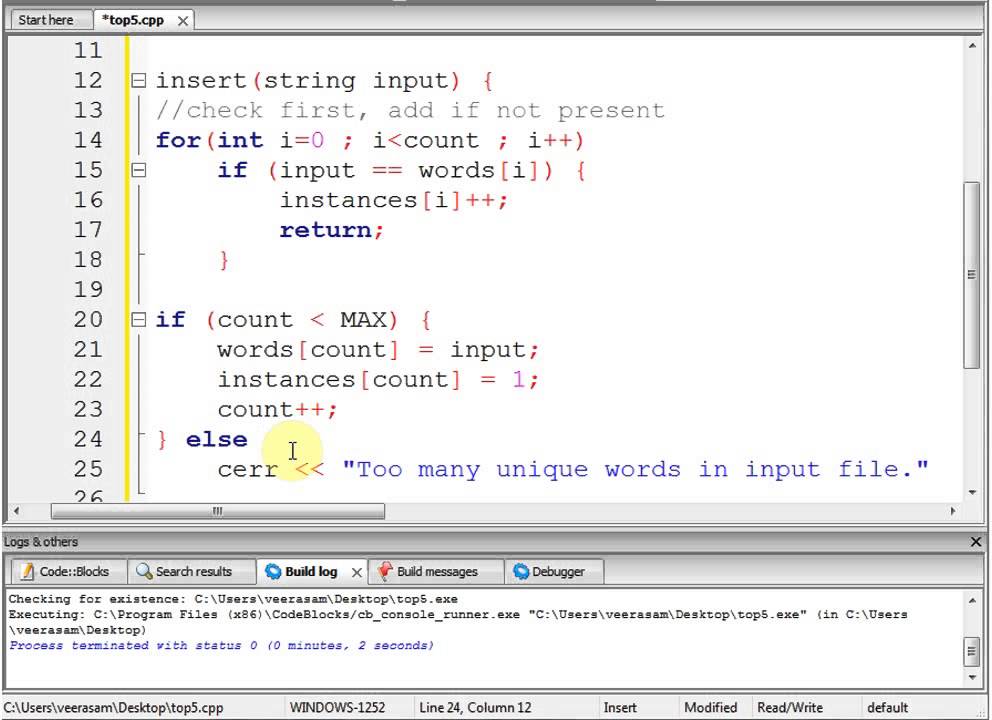The width and height of the screenshot is (992, 720).
Task: Click 'Modified' in the status bar
Action: pos(710,707)
